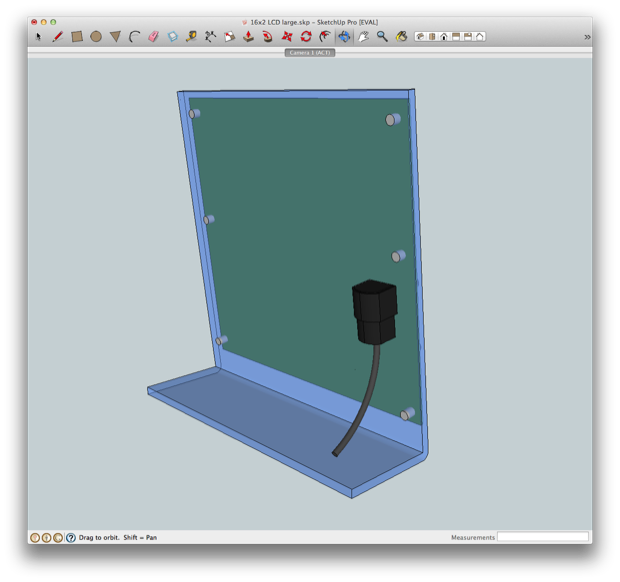The width and height of the screenshot is (620, 582).
Task: Switch to Back standard view
Action: coord(468,37)
